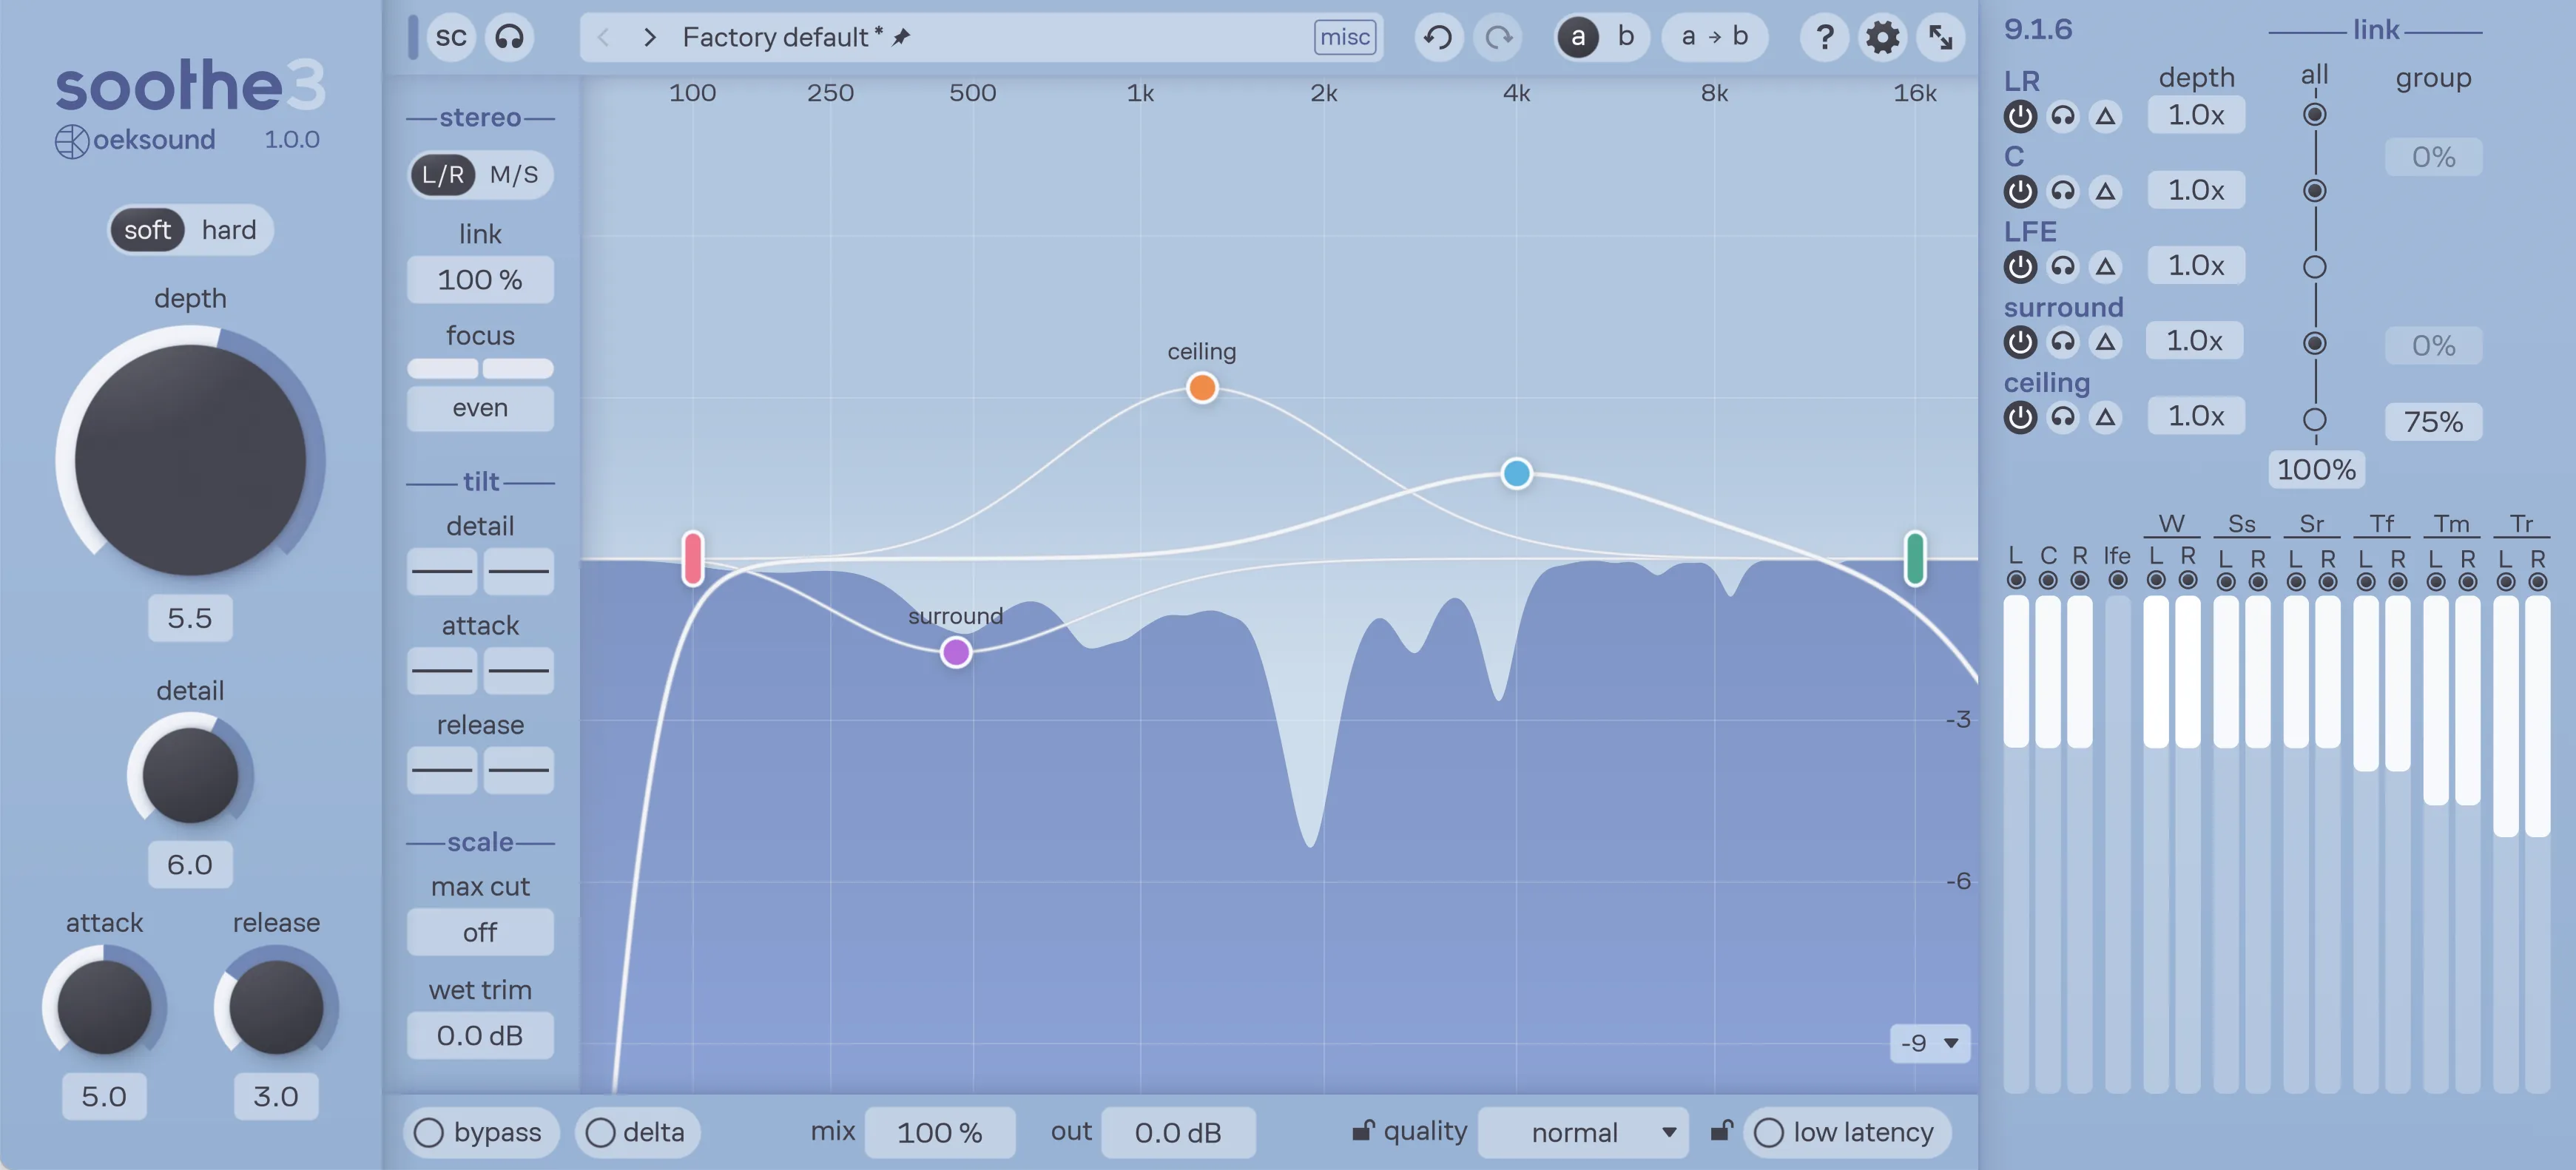
Task: Click the large depth knob
Action: (x=190, y=459)
